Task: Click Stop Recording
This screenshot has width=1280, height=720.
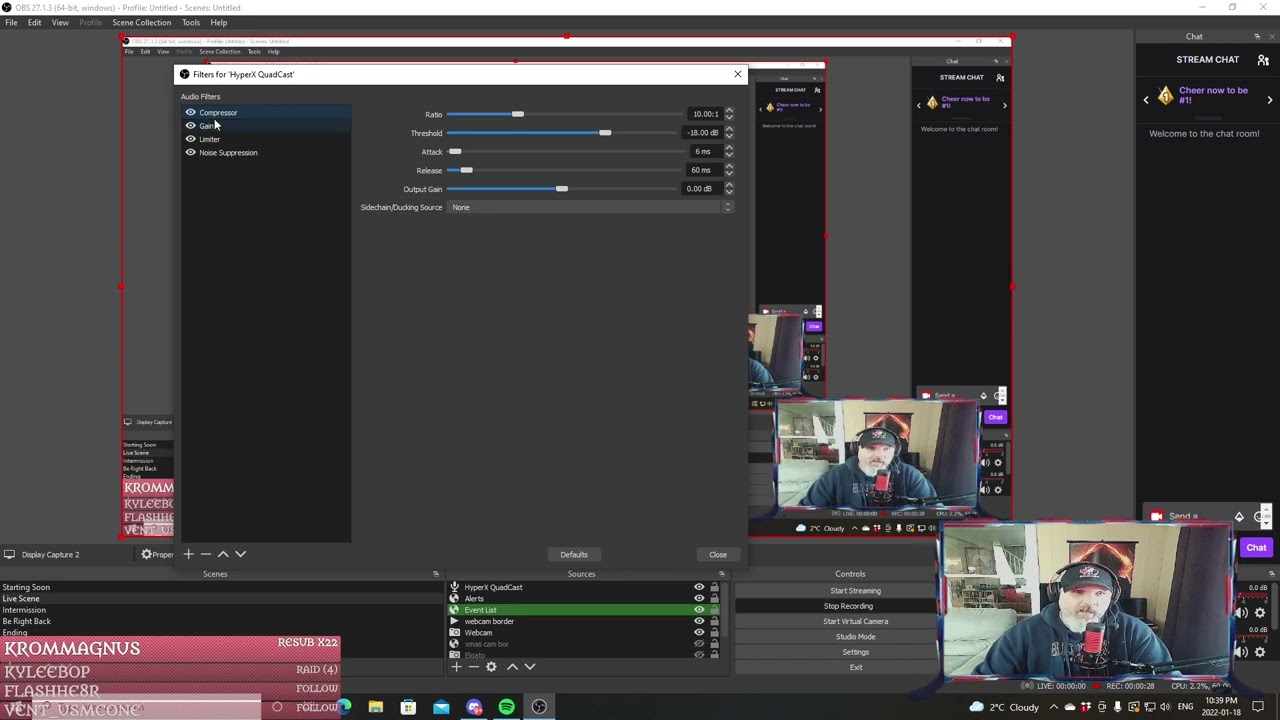Action: click(x=848, y=606)
